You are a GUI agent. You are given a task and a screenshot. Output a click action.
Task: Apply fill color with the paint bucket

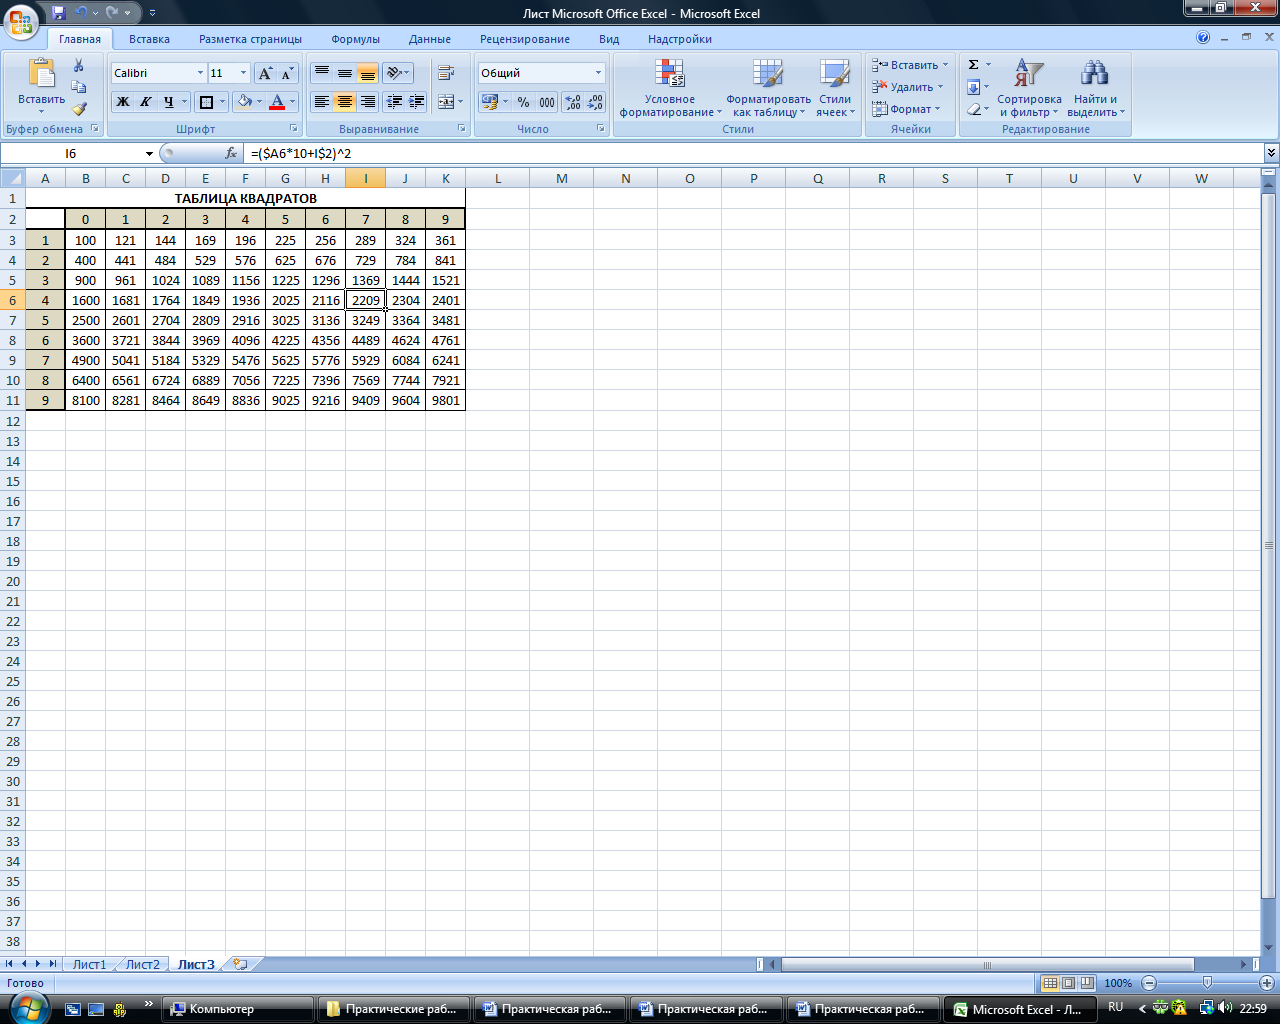[244, 102]
